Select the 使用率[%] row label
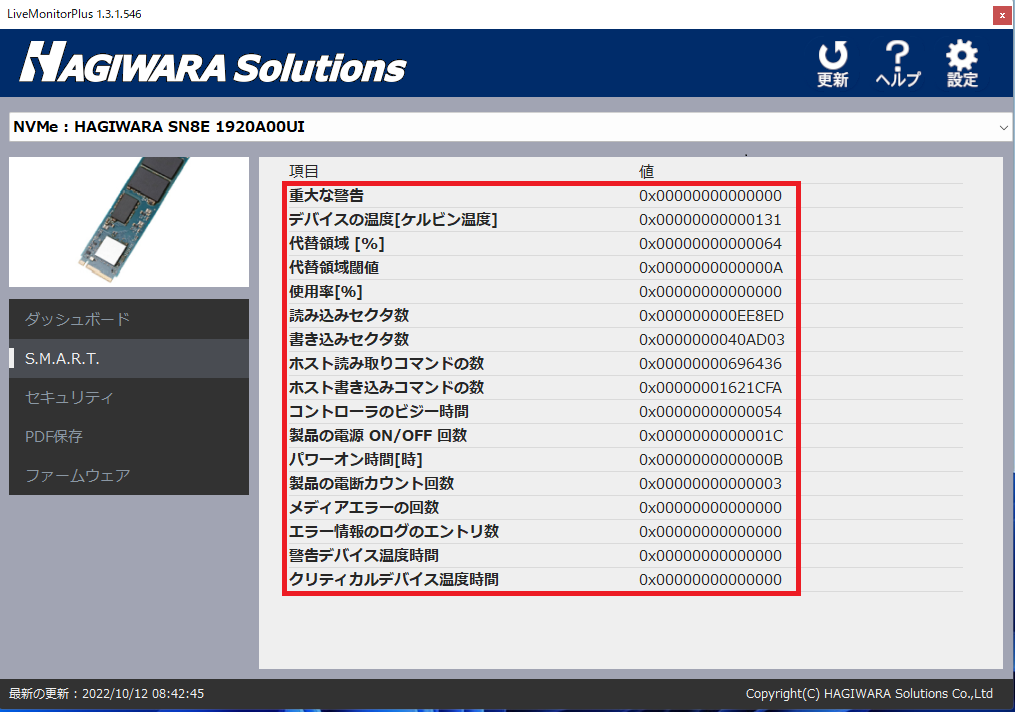 pos(326,291)
